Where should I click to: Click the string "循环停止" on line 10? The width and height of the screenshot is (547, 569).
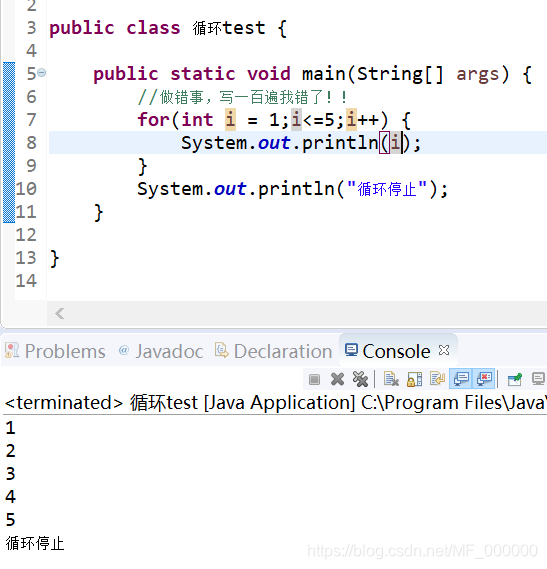click(x=387, y=189)
